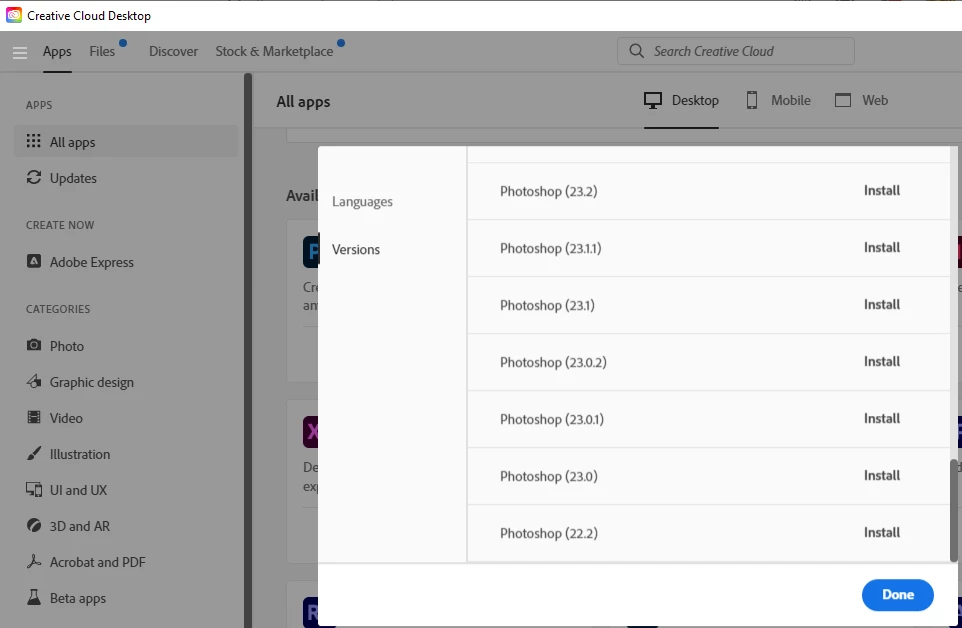Click the search magnifier icon

636,51
